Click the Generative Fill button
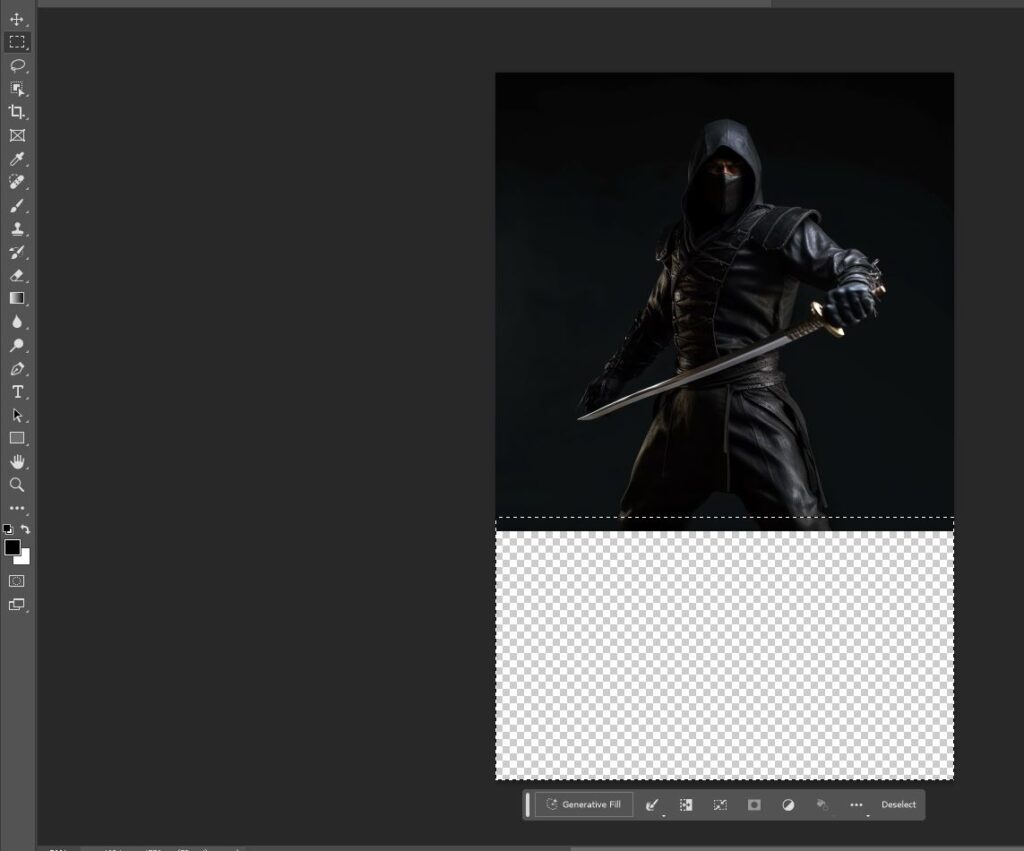Screen dimensions: 1024x851 coord(584,805)
